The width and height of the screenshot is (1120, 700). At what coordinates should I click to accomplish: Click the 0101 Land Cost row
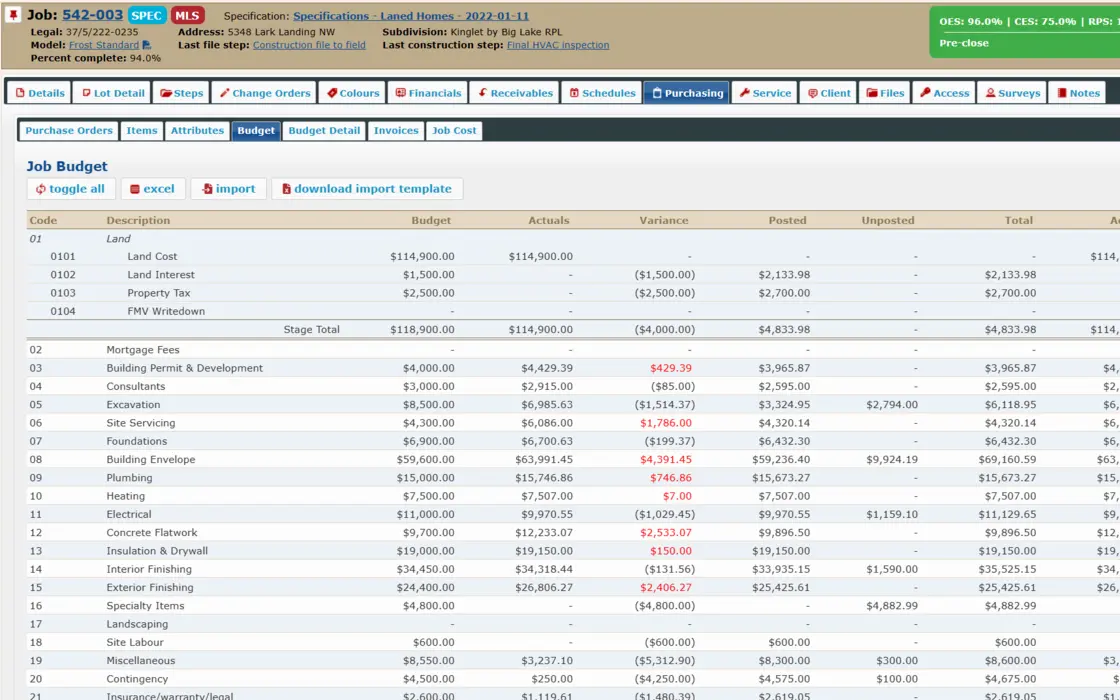pyautogui.click(x=573, y=256)
